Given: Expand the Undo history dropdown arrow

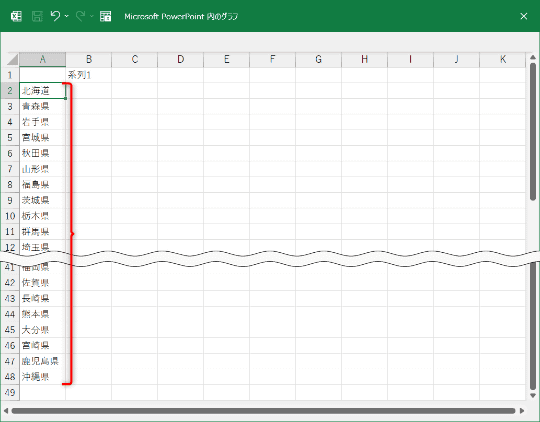Looking at the screenshot, I should click(66, 16).
